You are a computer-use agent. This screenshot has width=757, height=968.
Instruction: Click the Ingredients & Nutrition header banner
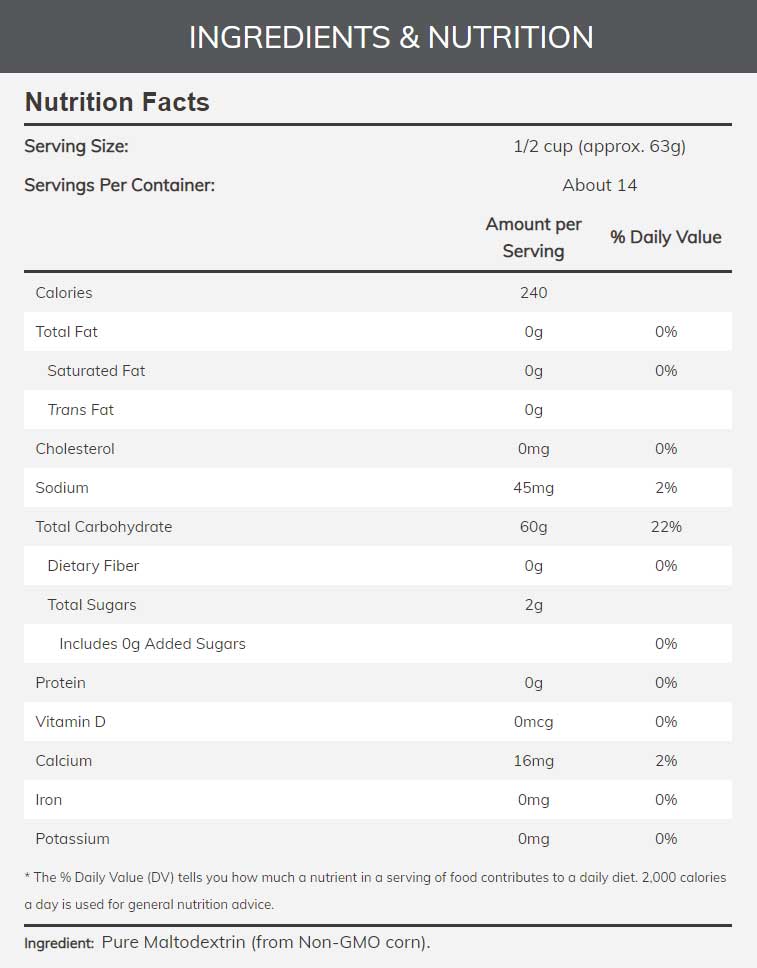coord(391,37)
